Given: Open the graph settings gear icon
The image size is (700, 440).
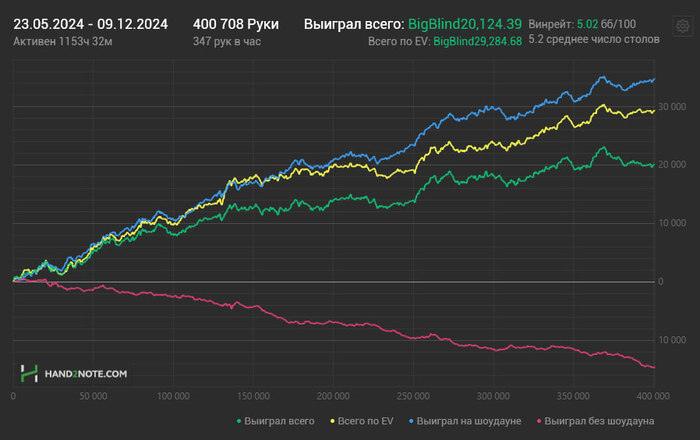Looking at the screenshot, I should pyautogui.click(x=683, y=26).
